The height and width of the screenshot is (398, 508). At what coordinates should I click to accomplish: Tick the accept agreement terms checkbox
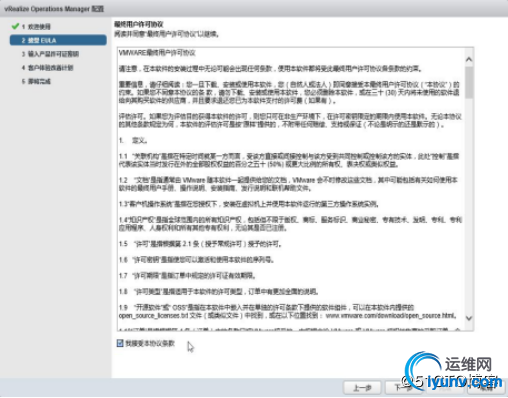(x=120, y=343)
